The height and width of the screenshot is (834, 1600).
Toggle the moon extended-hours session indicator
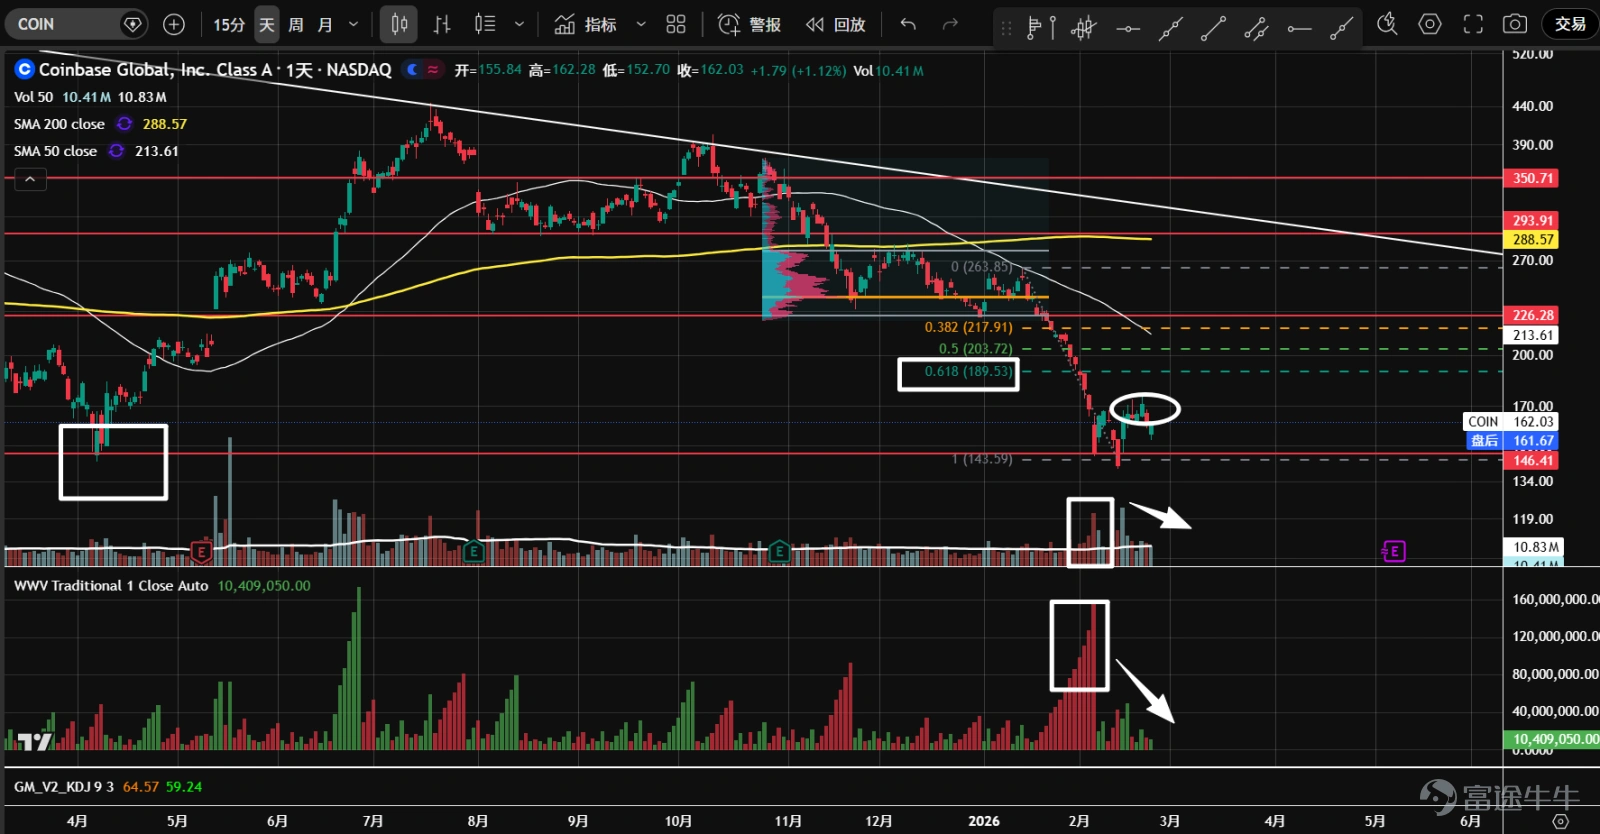pos(411,69)
